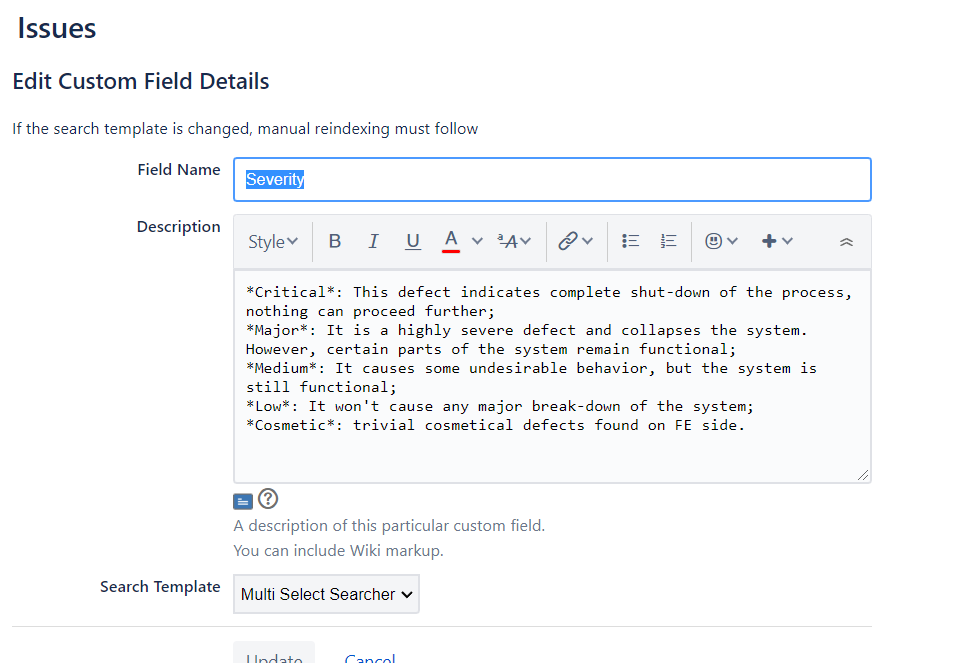Insert a bulleted list
The width and height of the screenshot is (977, 663).
[x=630, y=241]
